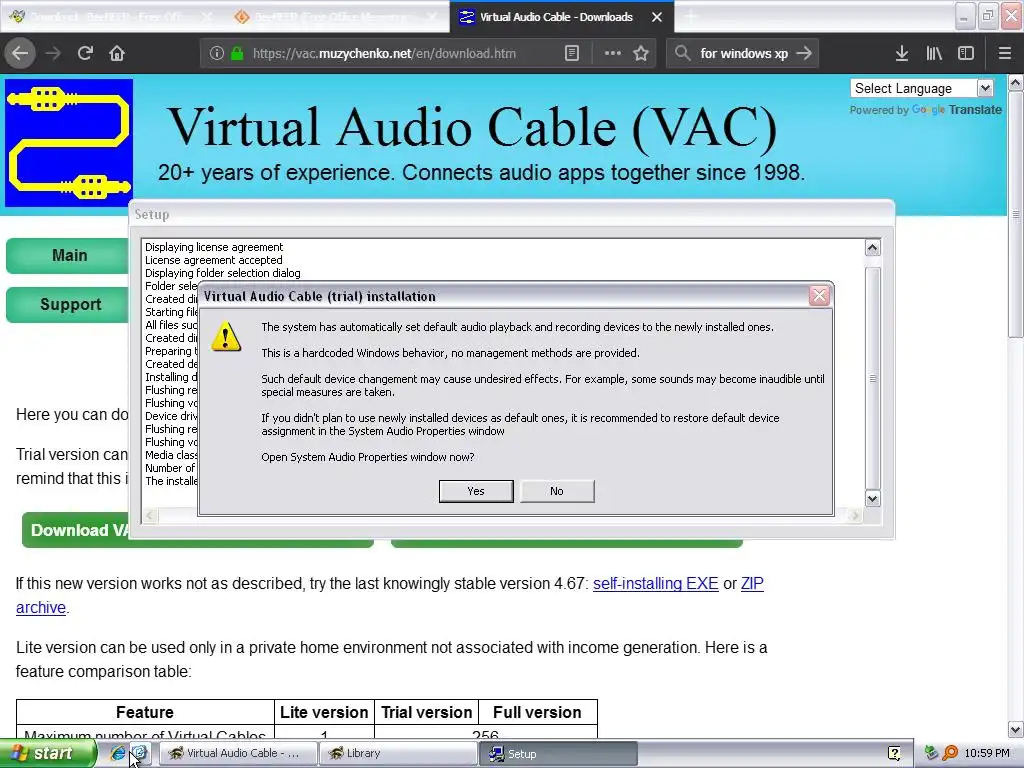Click the page scrollbar down arrow
The height and width of the screenshot is (768, 1024).
1015,729
